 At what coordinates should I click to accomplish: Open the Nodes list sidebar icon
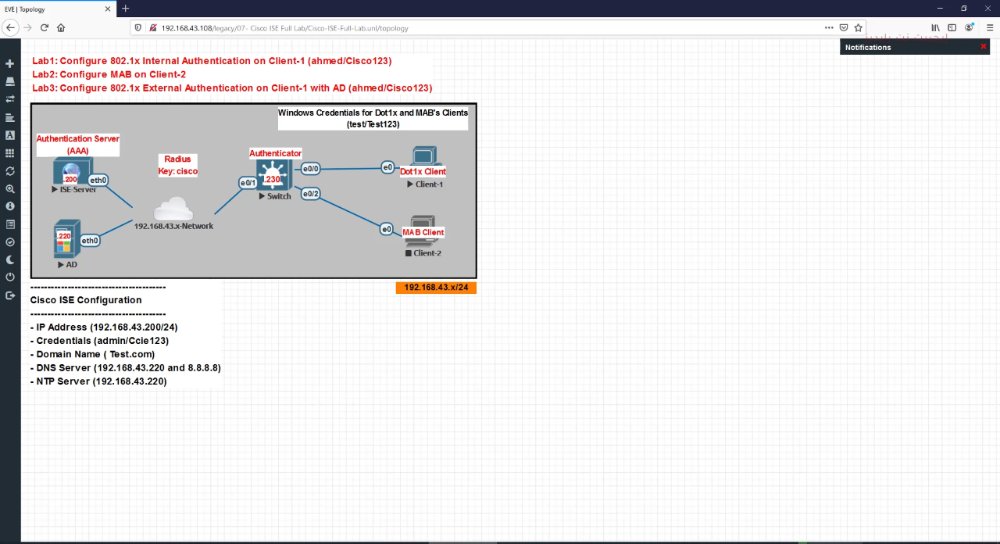[x=10, y=82]
